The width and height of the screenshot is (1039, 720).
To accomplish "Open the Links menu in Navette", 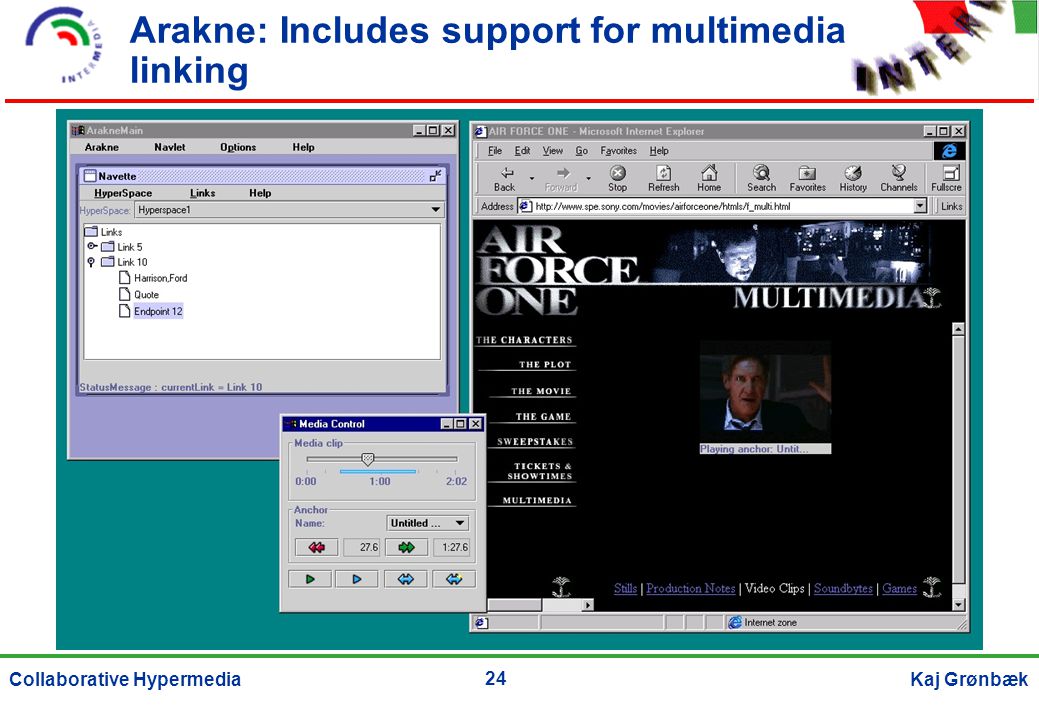I will tap(202, 193).
